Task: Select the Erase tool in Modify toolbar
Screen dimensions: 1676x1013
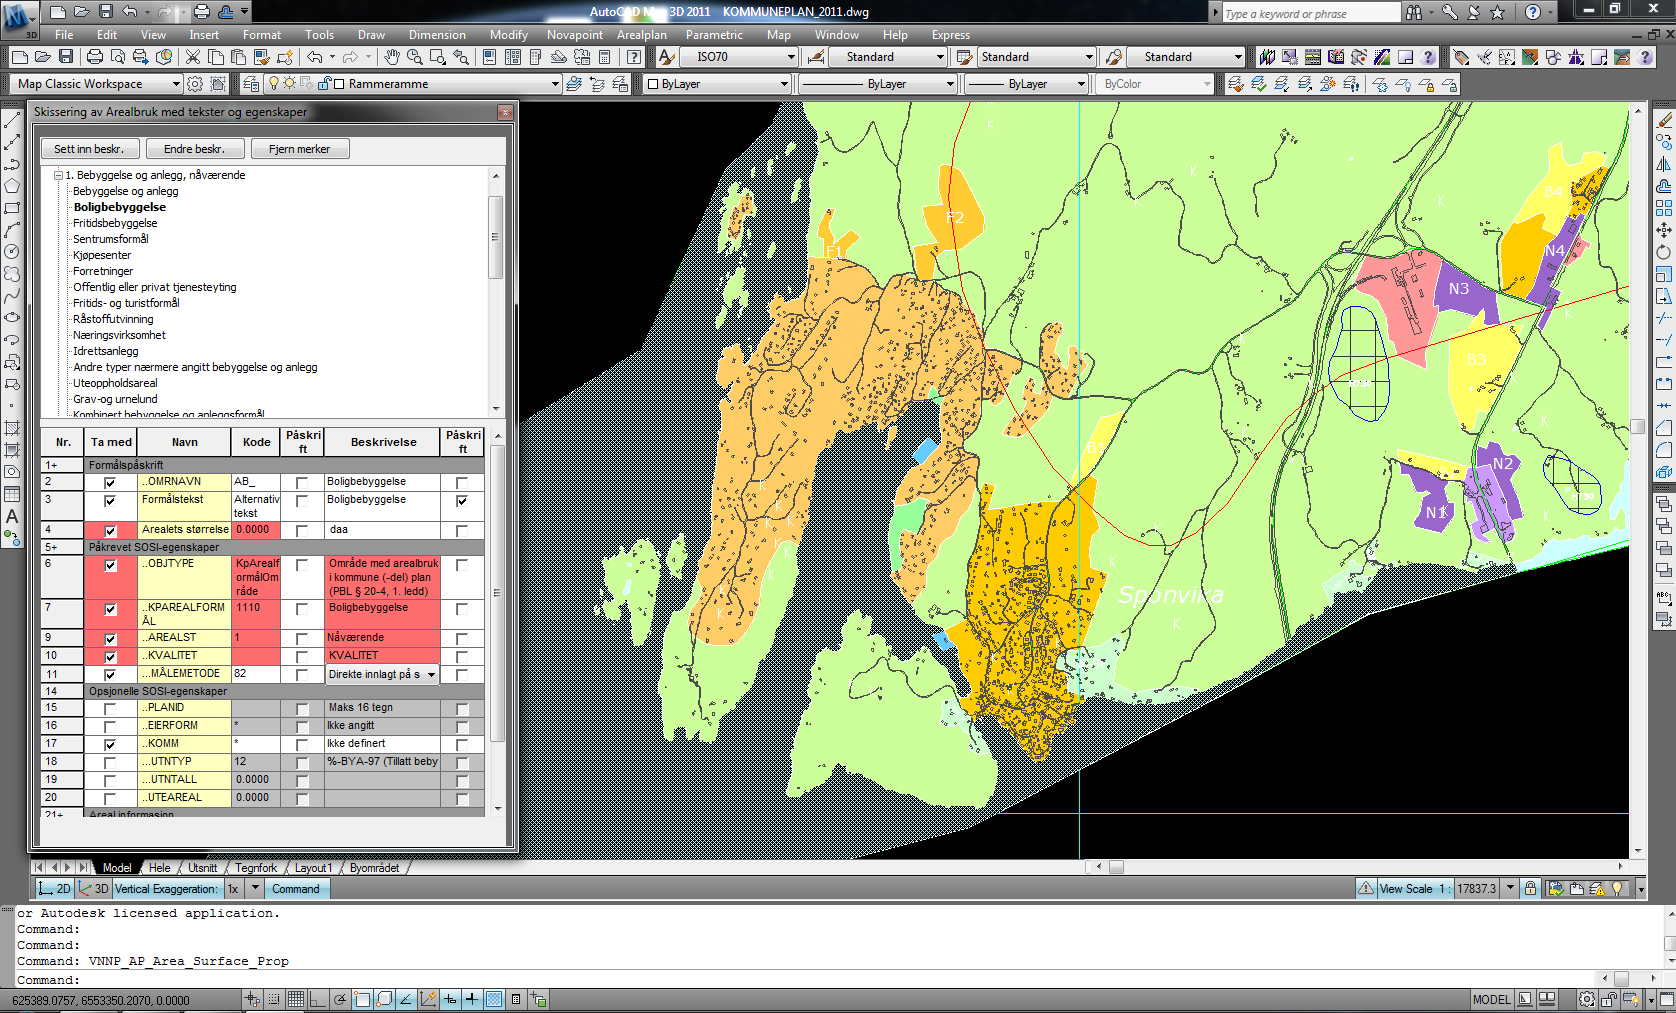Action: pyautogui.click(x=1664, y=119)
